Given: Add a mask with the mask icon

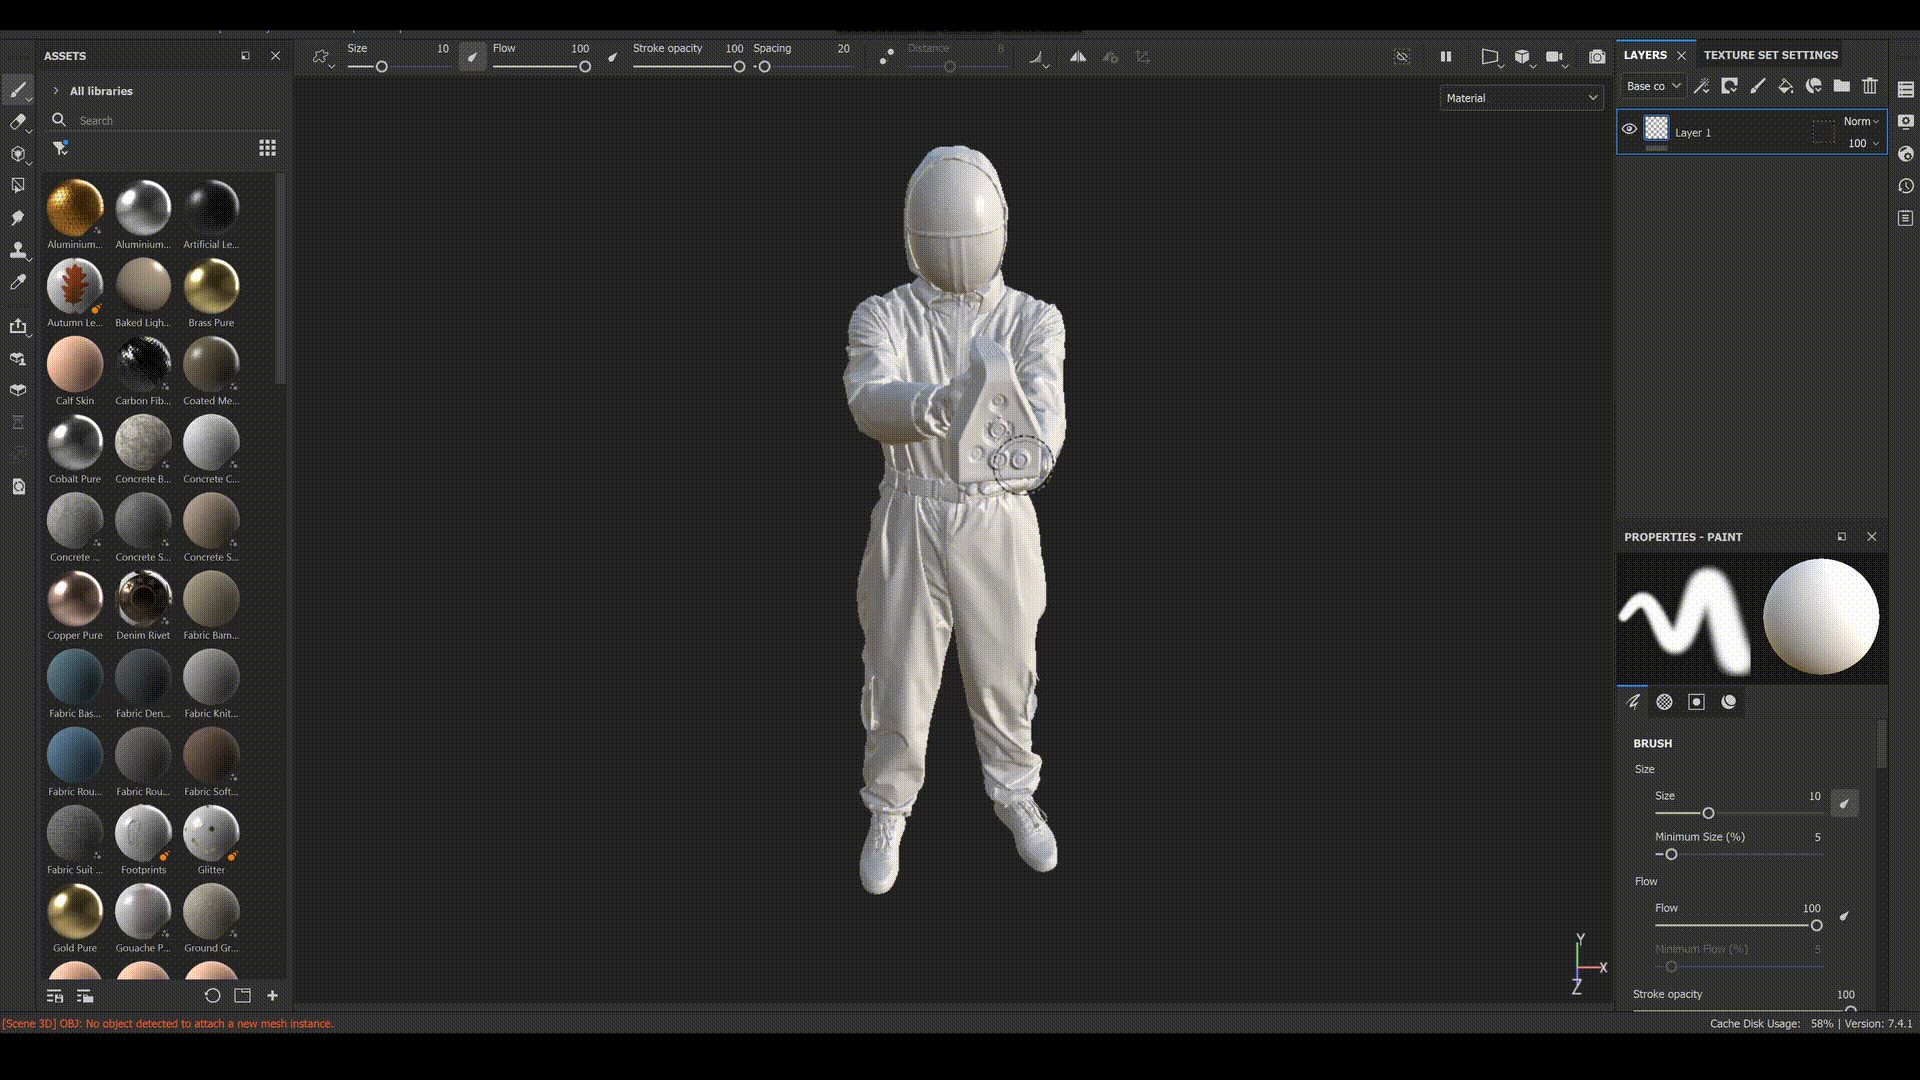Looking at the screenshot, I should (x=1729, y=86).
